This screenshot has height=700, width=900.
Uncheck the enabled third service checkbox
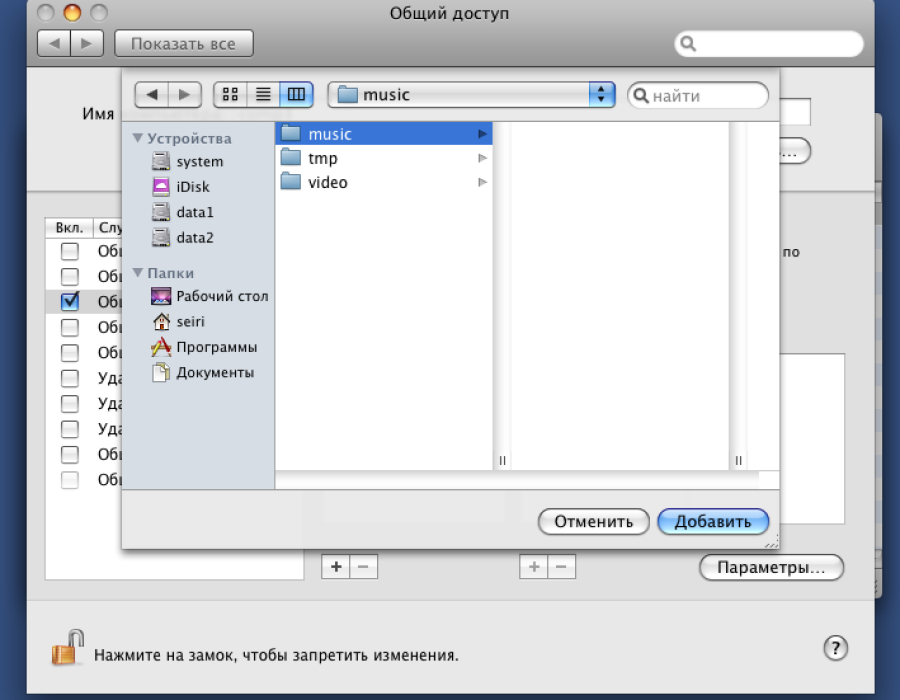70,301
